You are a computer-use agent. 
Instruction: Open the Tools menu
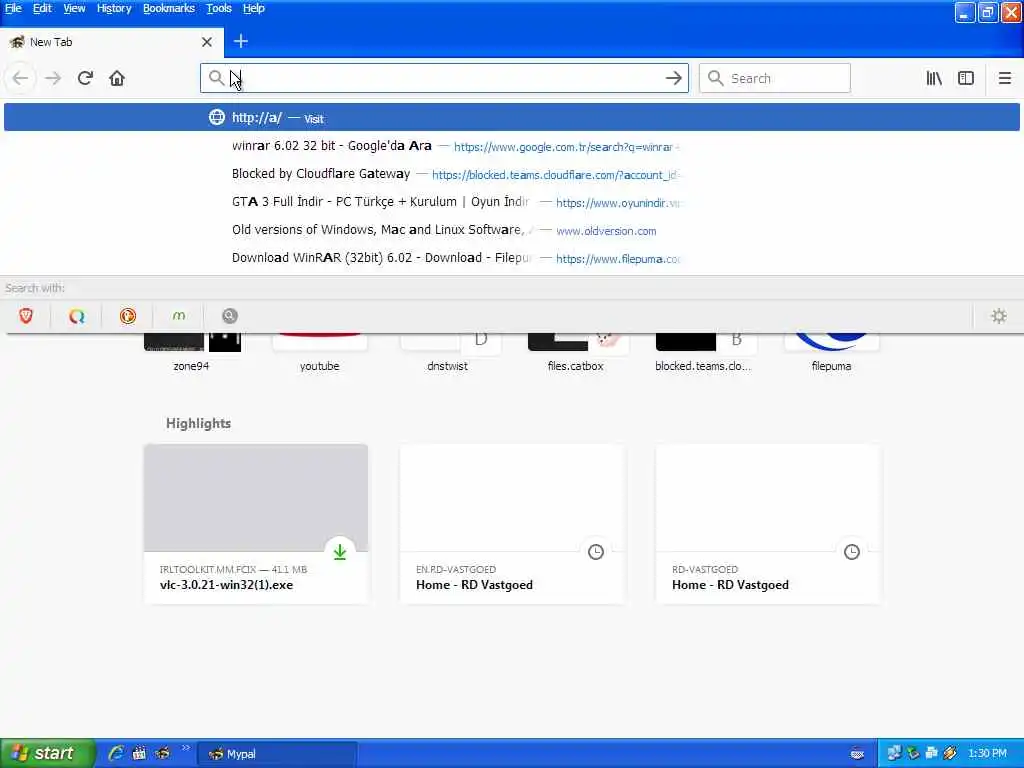pos(219,8)
